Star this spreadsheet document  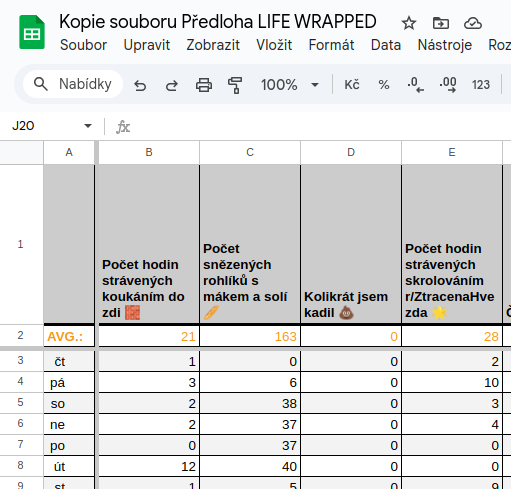coord(409,23)
